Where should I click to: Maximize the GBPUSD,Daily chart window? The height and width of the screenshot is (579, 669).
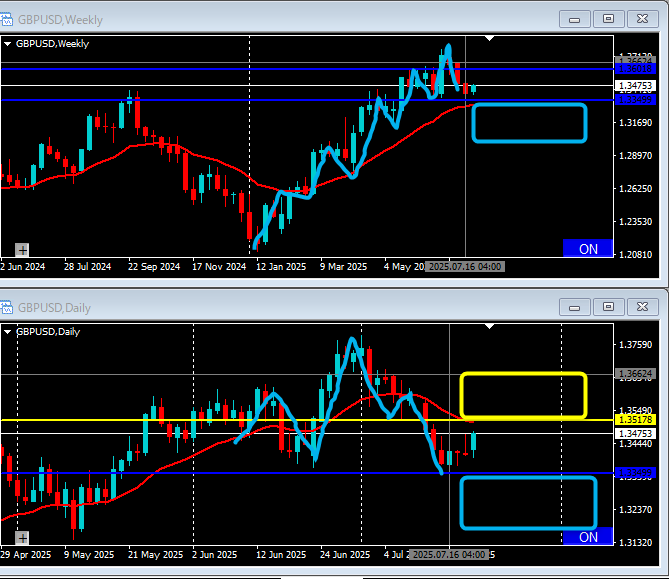(x=608, y=307)
